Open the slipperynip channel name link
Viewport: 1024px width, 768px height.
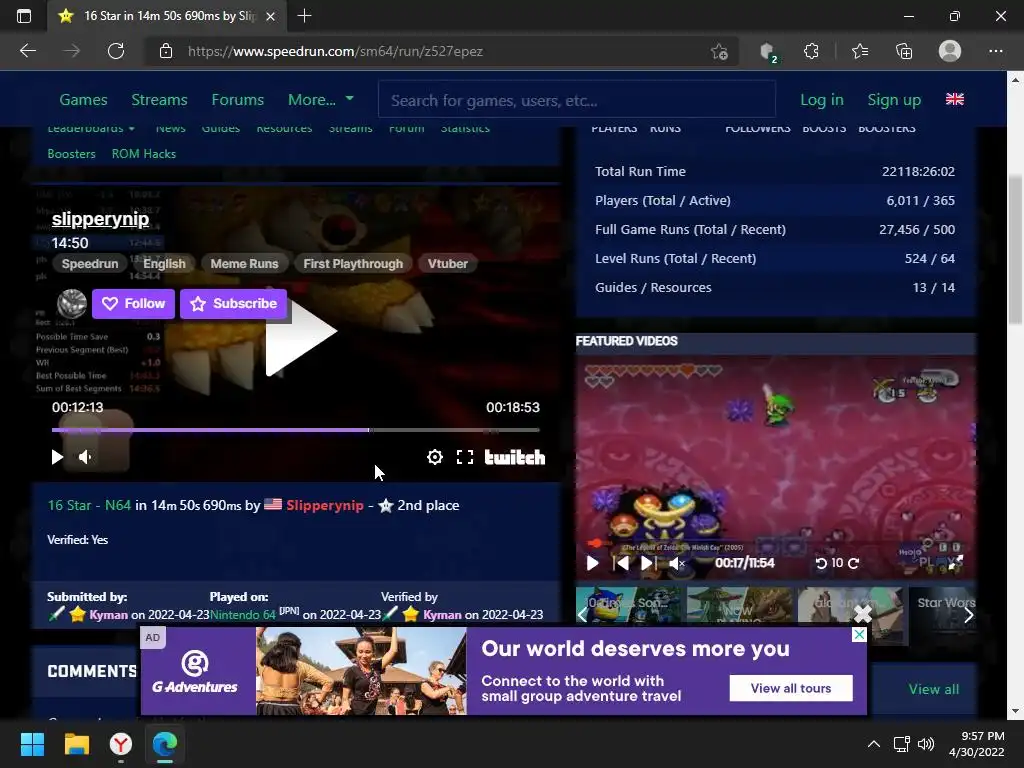click(x=101, y=219)
